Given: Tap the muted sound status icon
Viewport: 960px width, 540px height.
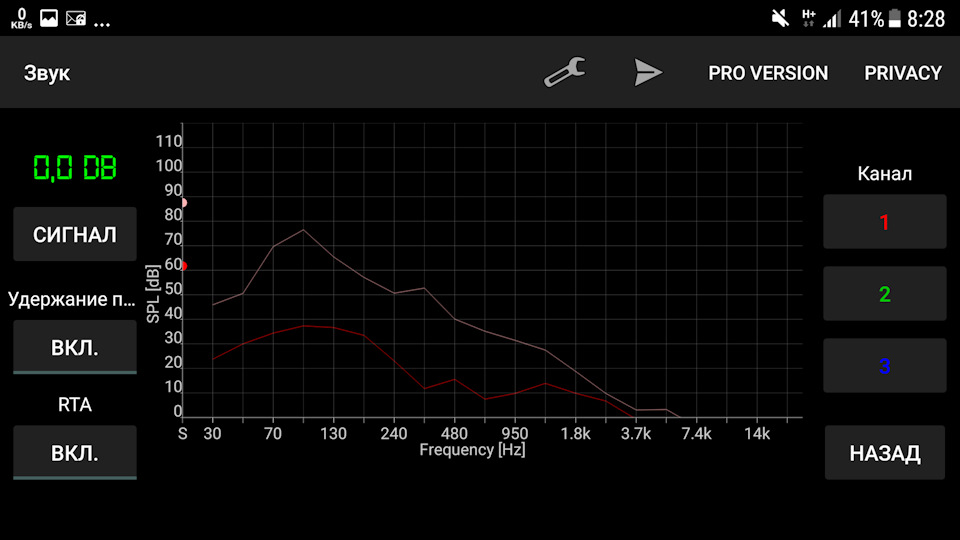Looking at the screenshot, I should click(x=780, y=18).
